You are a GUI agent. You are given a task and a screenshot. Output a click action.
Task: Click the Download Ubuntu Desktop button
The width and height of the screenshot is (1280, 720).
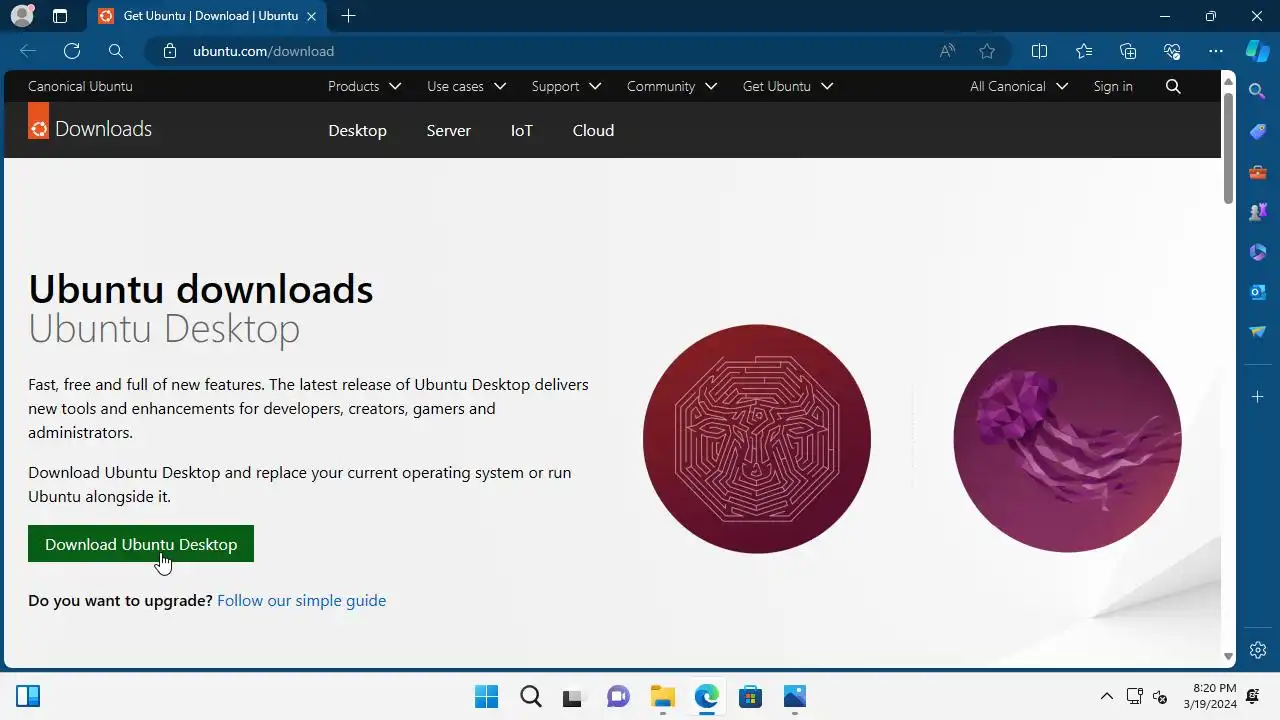[141, 544]
